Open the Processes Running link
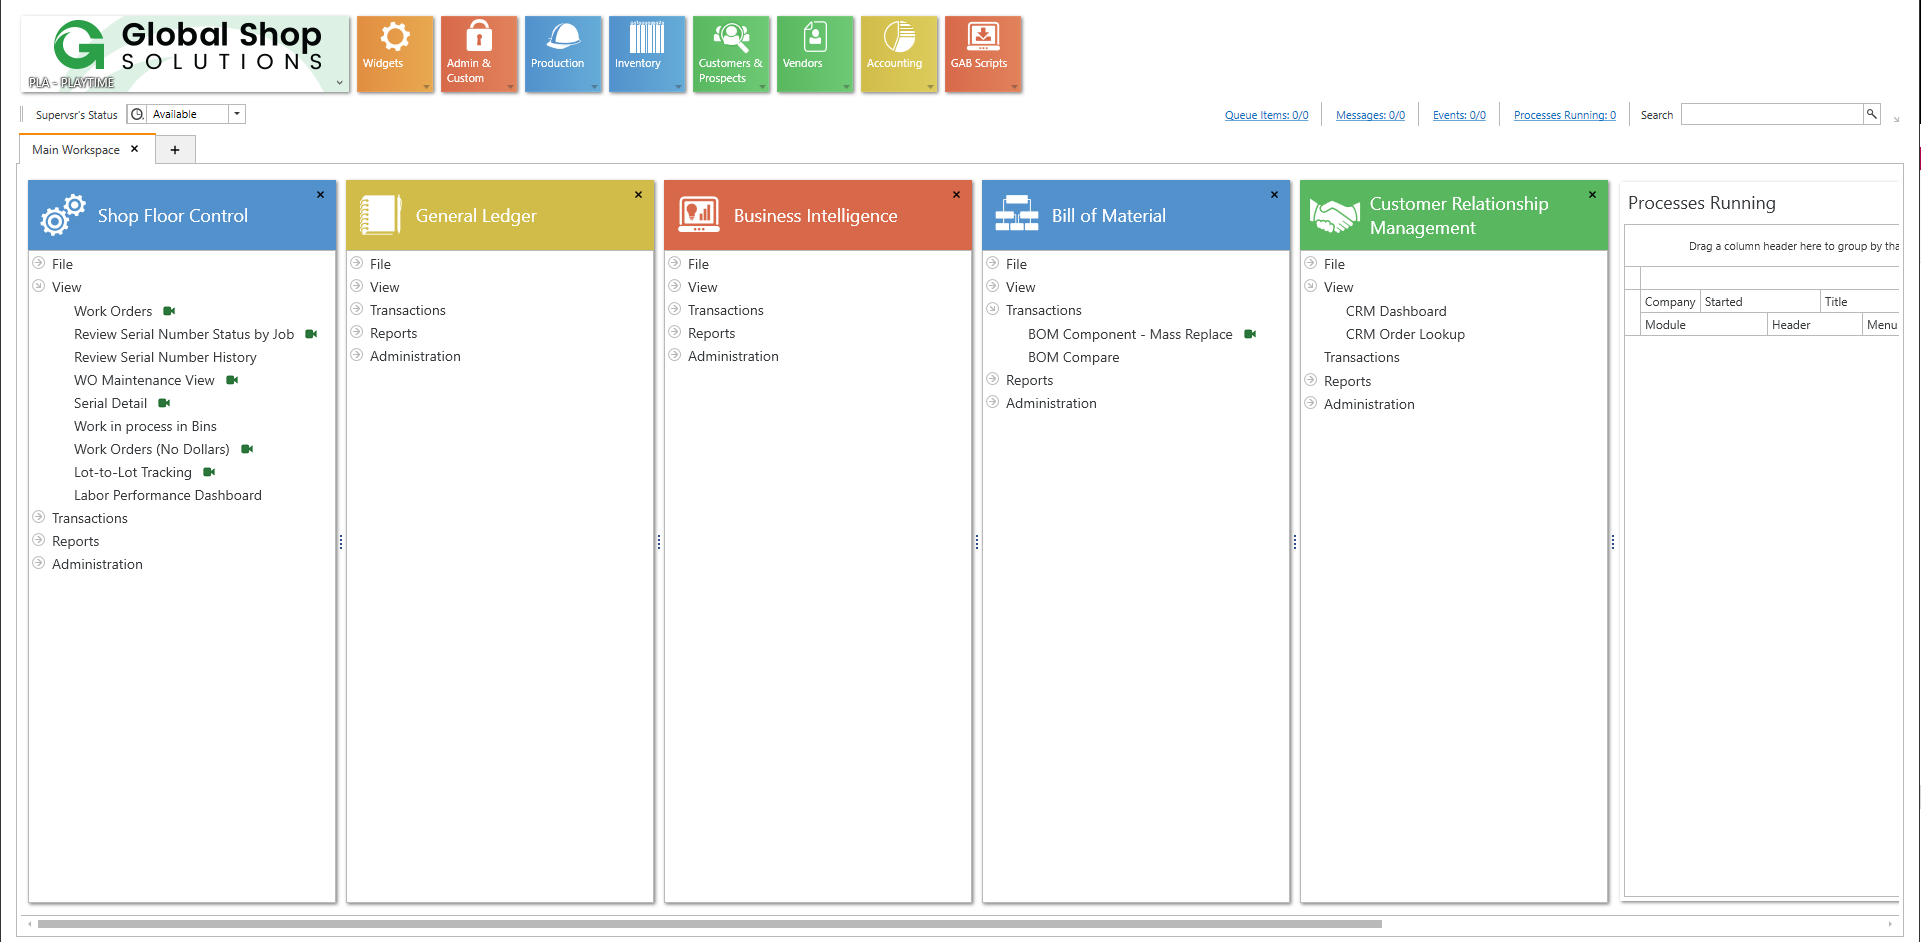 point(1565,115)
